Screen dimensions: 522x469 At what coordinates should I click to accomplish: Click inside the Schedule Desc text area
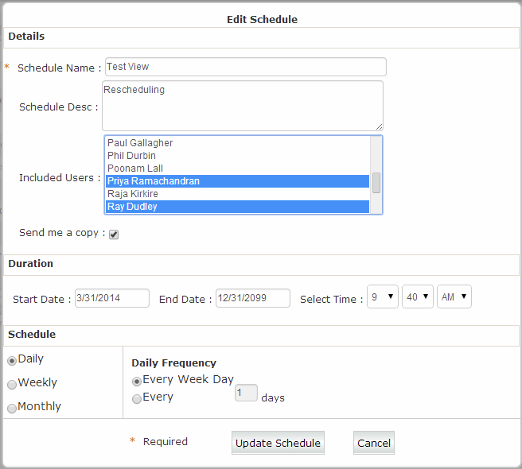click(x=243, y=106)
